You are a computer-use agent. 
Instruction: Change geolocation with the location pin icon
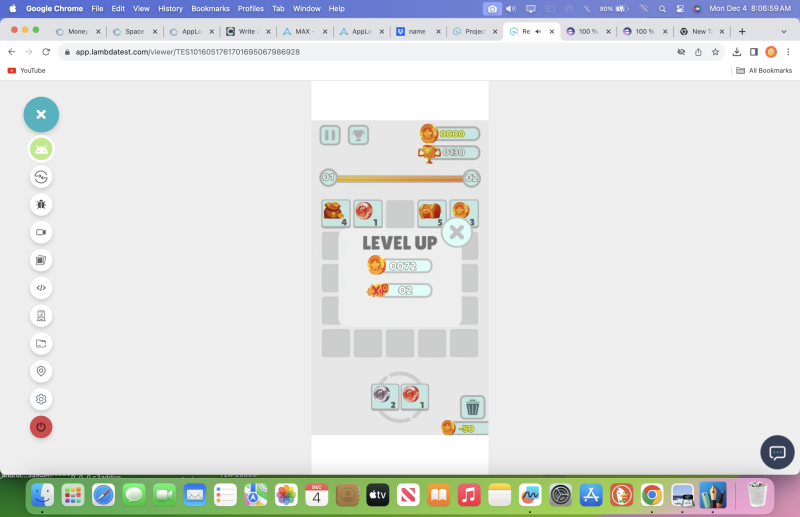tap(41, 371)
